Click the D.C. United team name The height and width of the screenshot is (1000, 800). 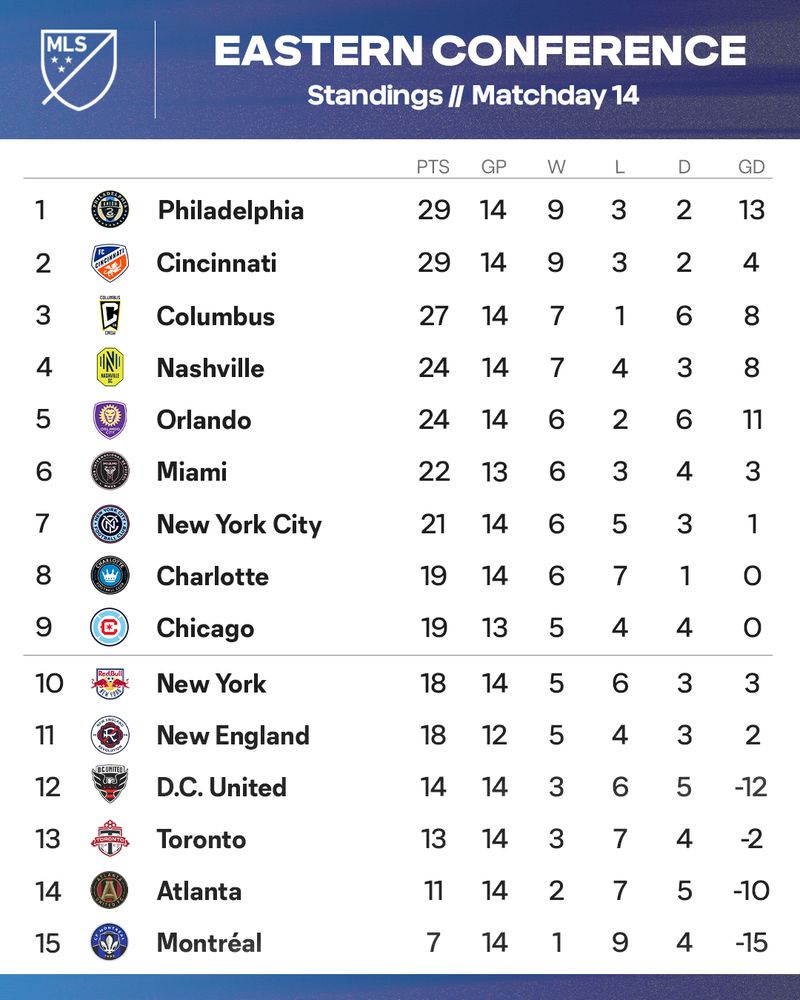coord(221,787)
